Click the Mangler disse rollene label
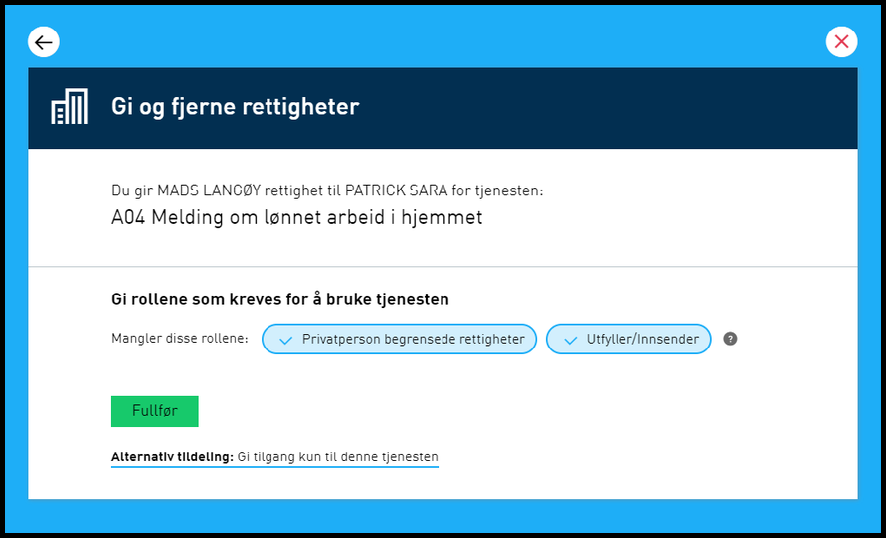Screen dimensions: 886x538 tap(180, 340)
